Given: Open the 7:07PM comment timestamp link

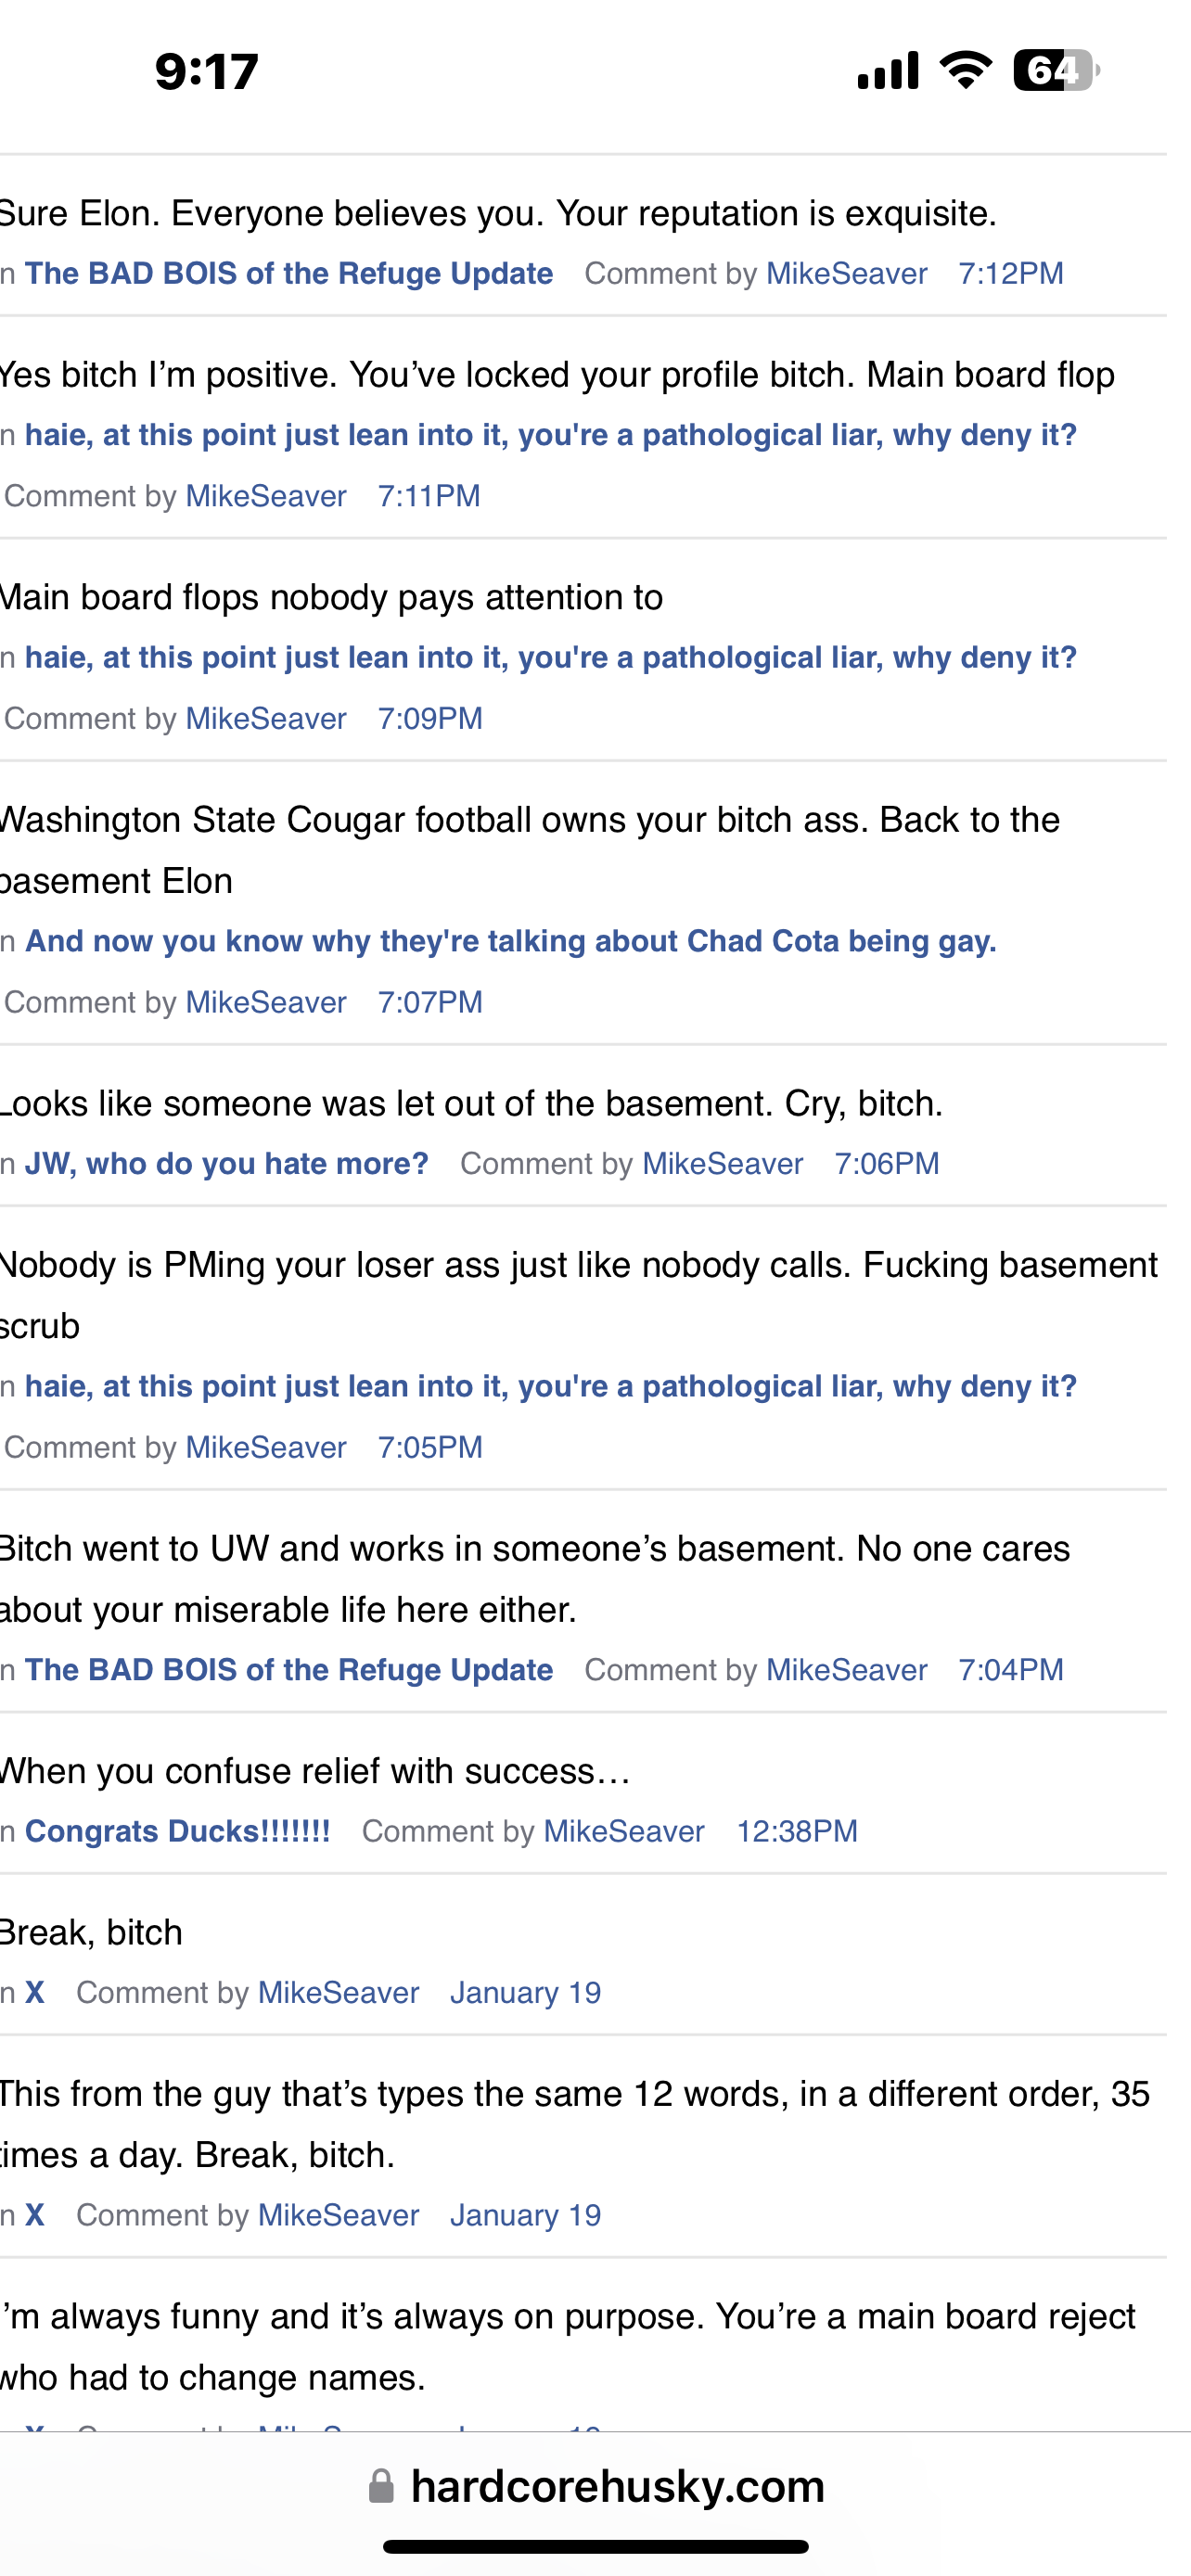Looking at the screenshot, I should click(x=430, y=1002).
